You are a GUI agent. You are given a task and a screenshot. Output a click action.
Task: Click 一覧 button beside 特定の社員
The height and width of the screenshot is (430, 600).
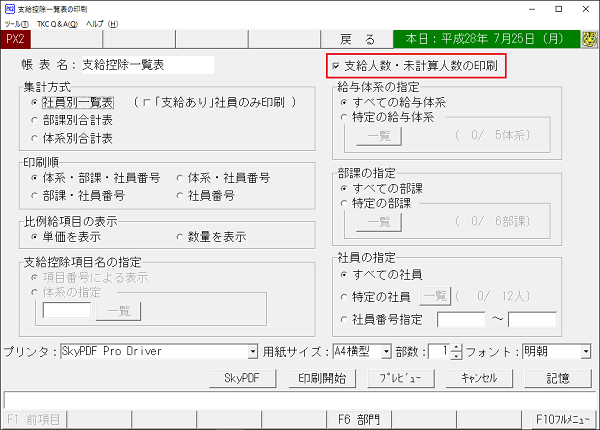(435, 296)
